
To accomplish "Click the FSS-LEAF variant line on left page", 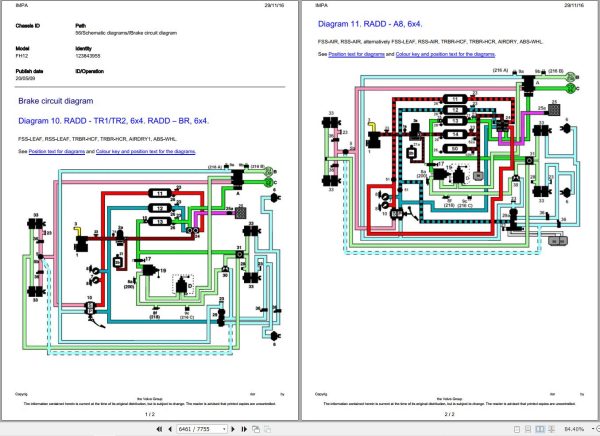I will [98, 139].
